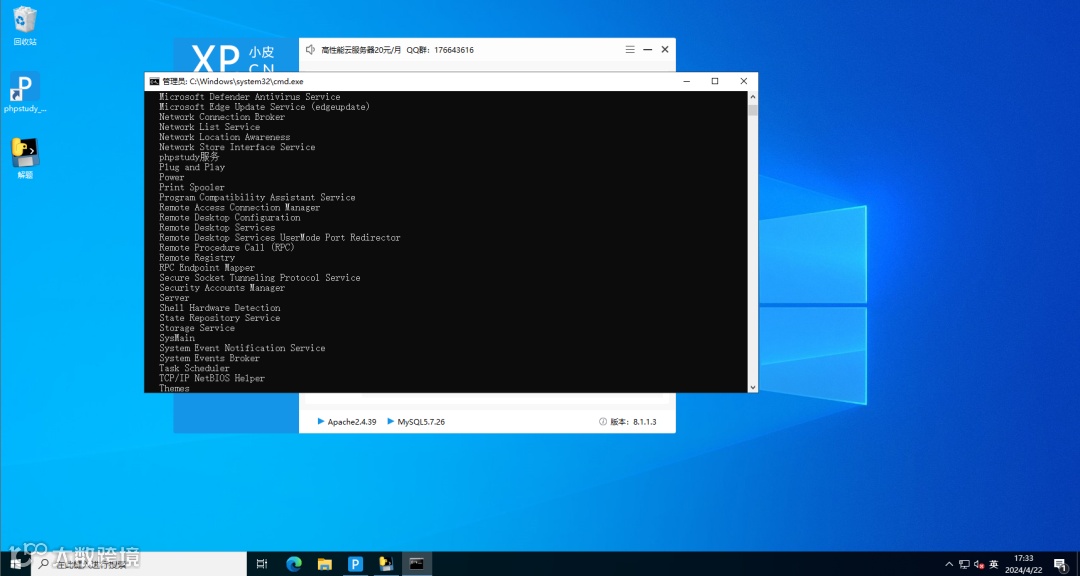
Task: Click the muted volume tray icon
Action: coord(979,564)
